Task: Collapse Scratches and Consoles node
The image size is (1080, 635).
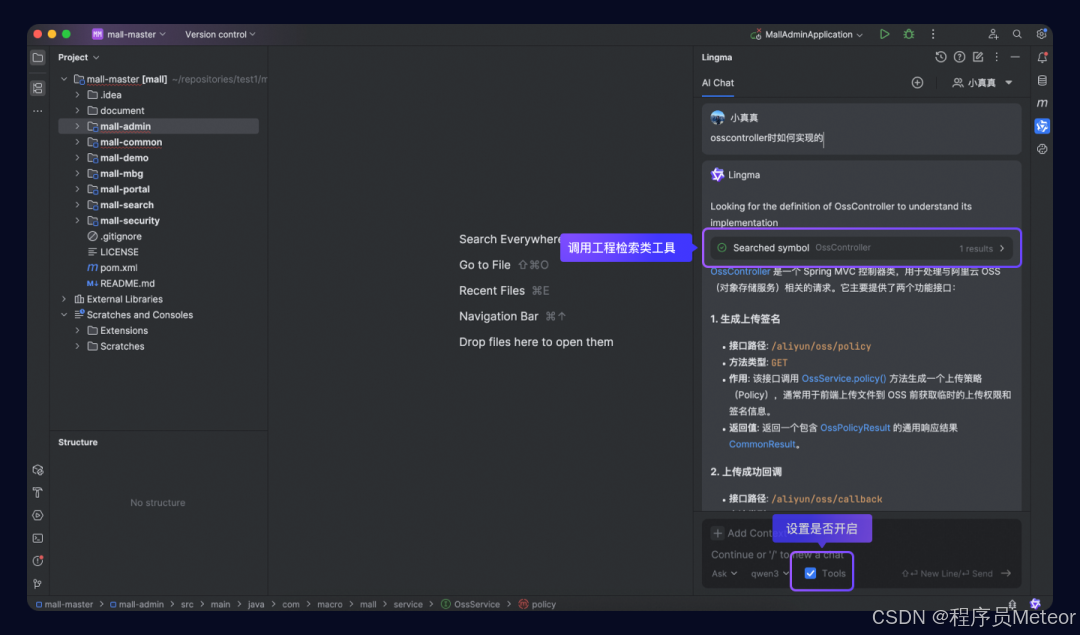Action: tap(64, 315)
